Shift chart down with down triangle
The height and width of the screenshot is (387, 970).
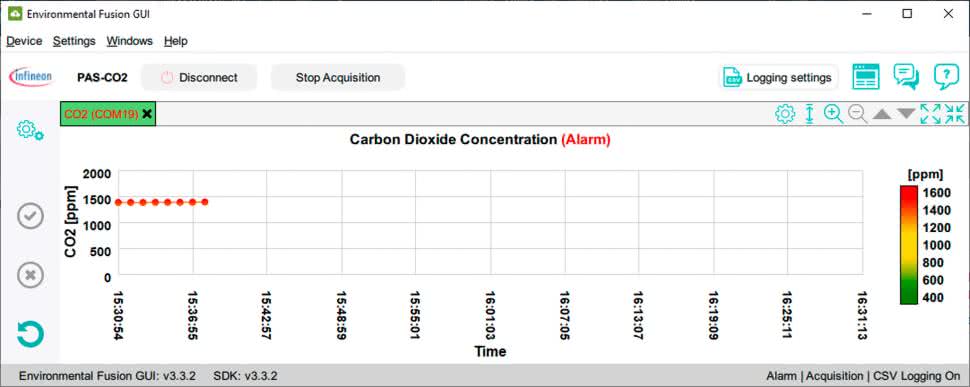pyautogui.click(x=906, y=114)
